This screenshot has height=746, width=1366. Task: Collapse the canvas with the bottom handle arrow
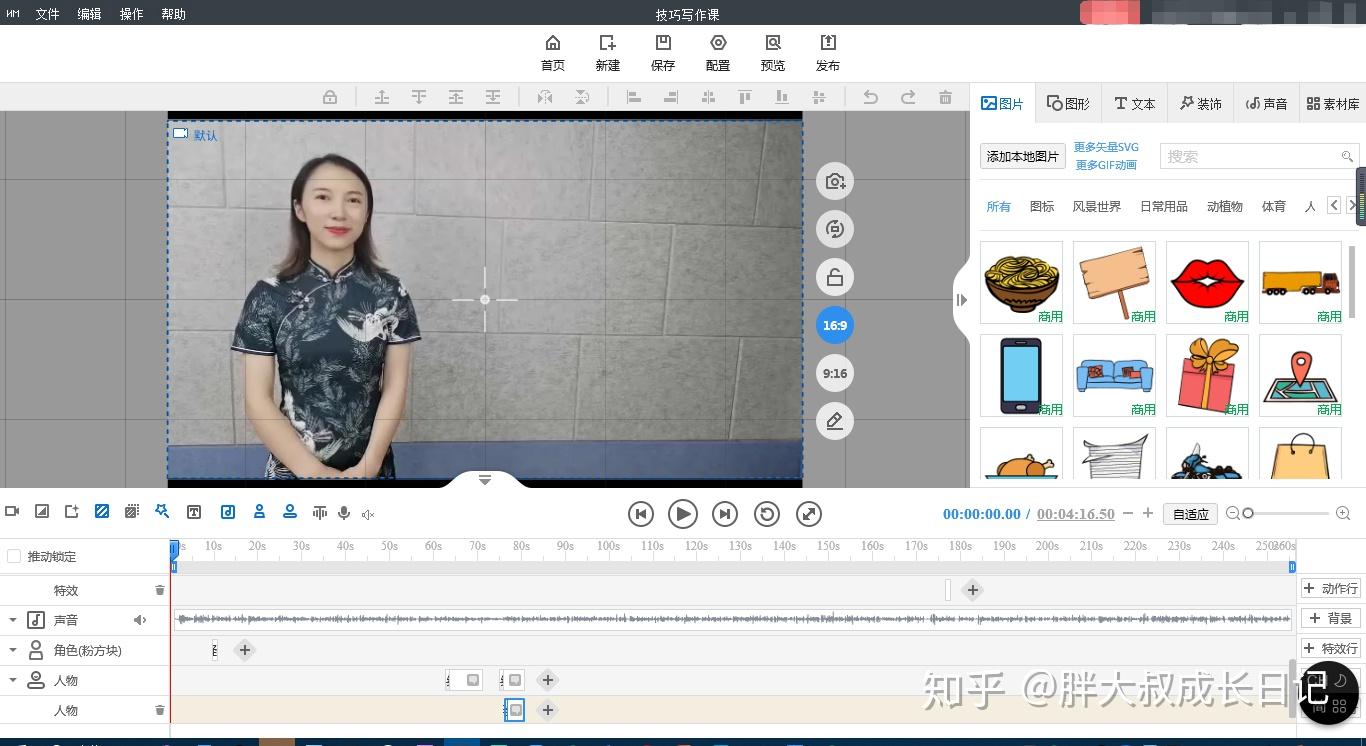click(485, 480)
